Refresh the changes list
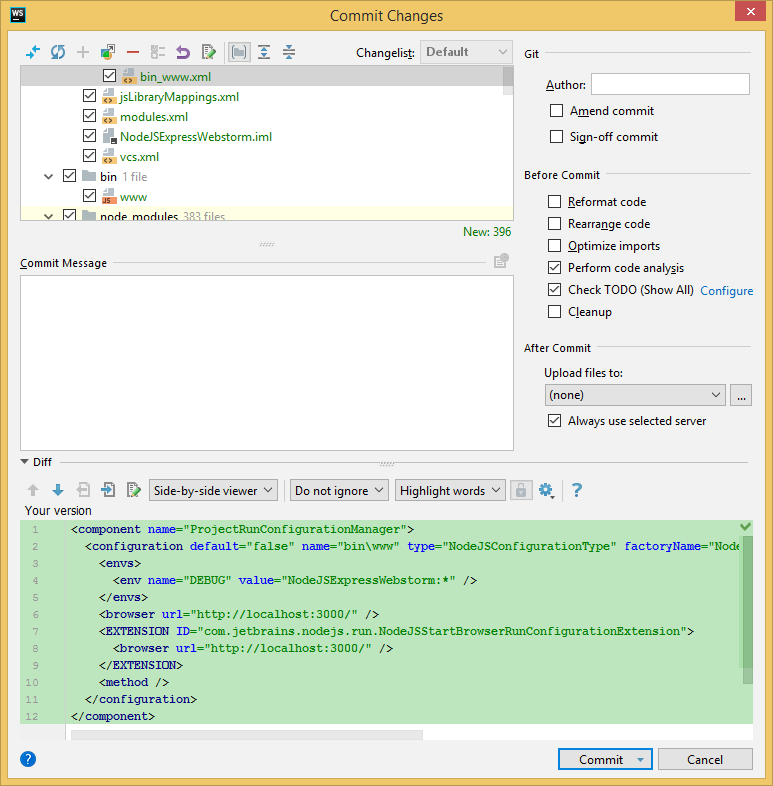The image size is (773, 786). [x=58, y=52]
